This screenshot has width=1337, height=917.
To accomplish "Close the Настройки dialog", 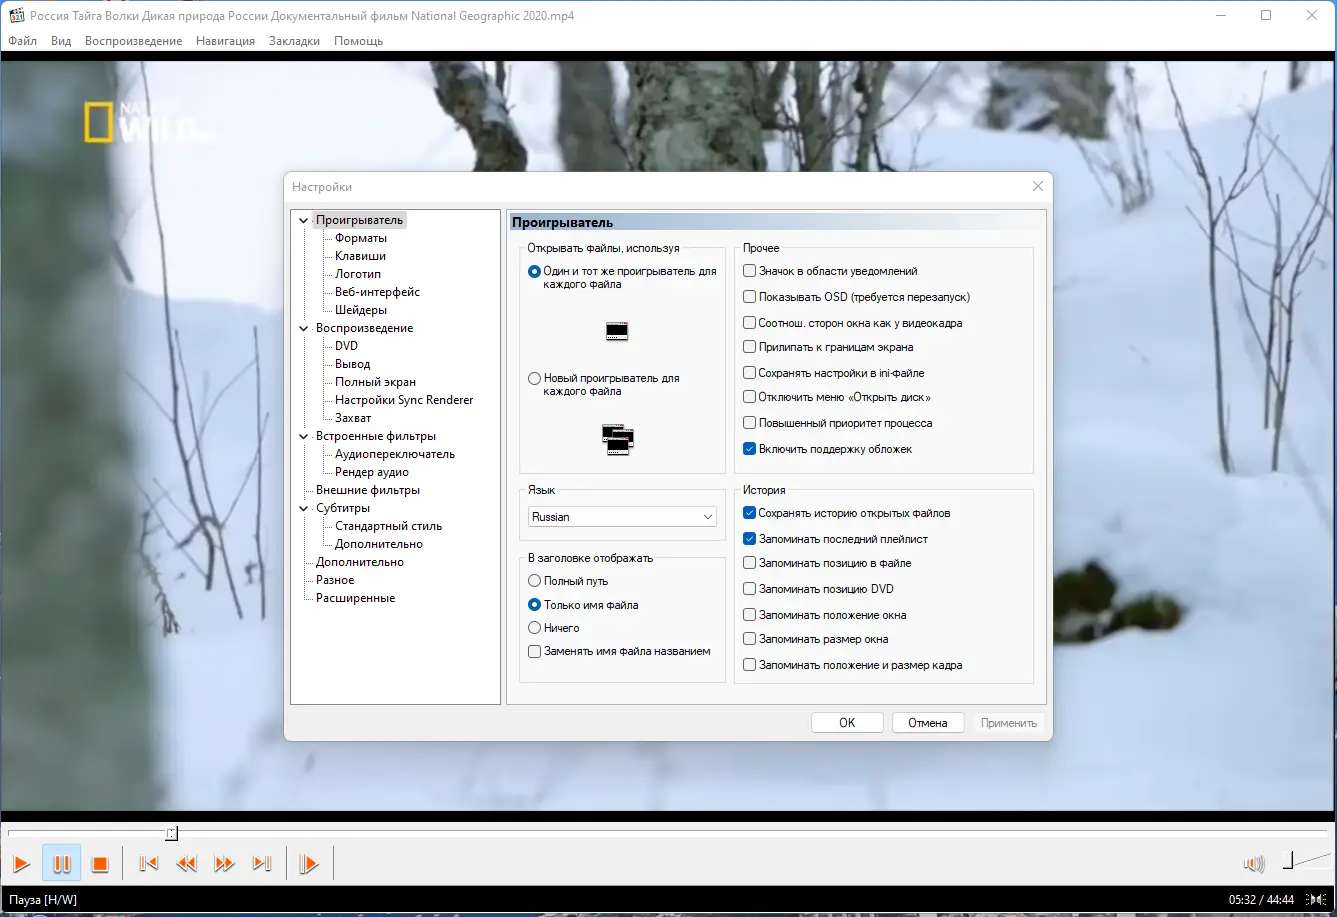I will pyautogui.click(x=1038, y=186).
